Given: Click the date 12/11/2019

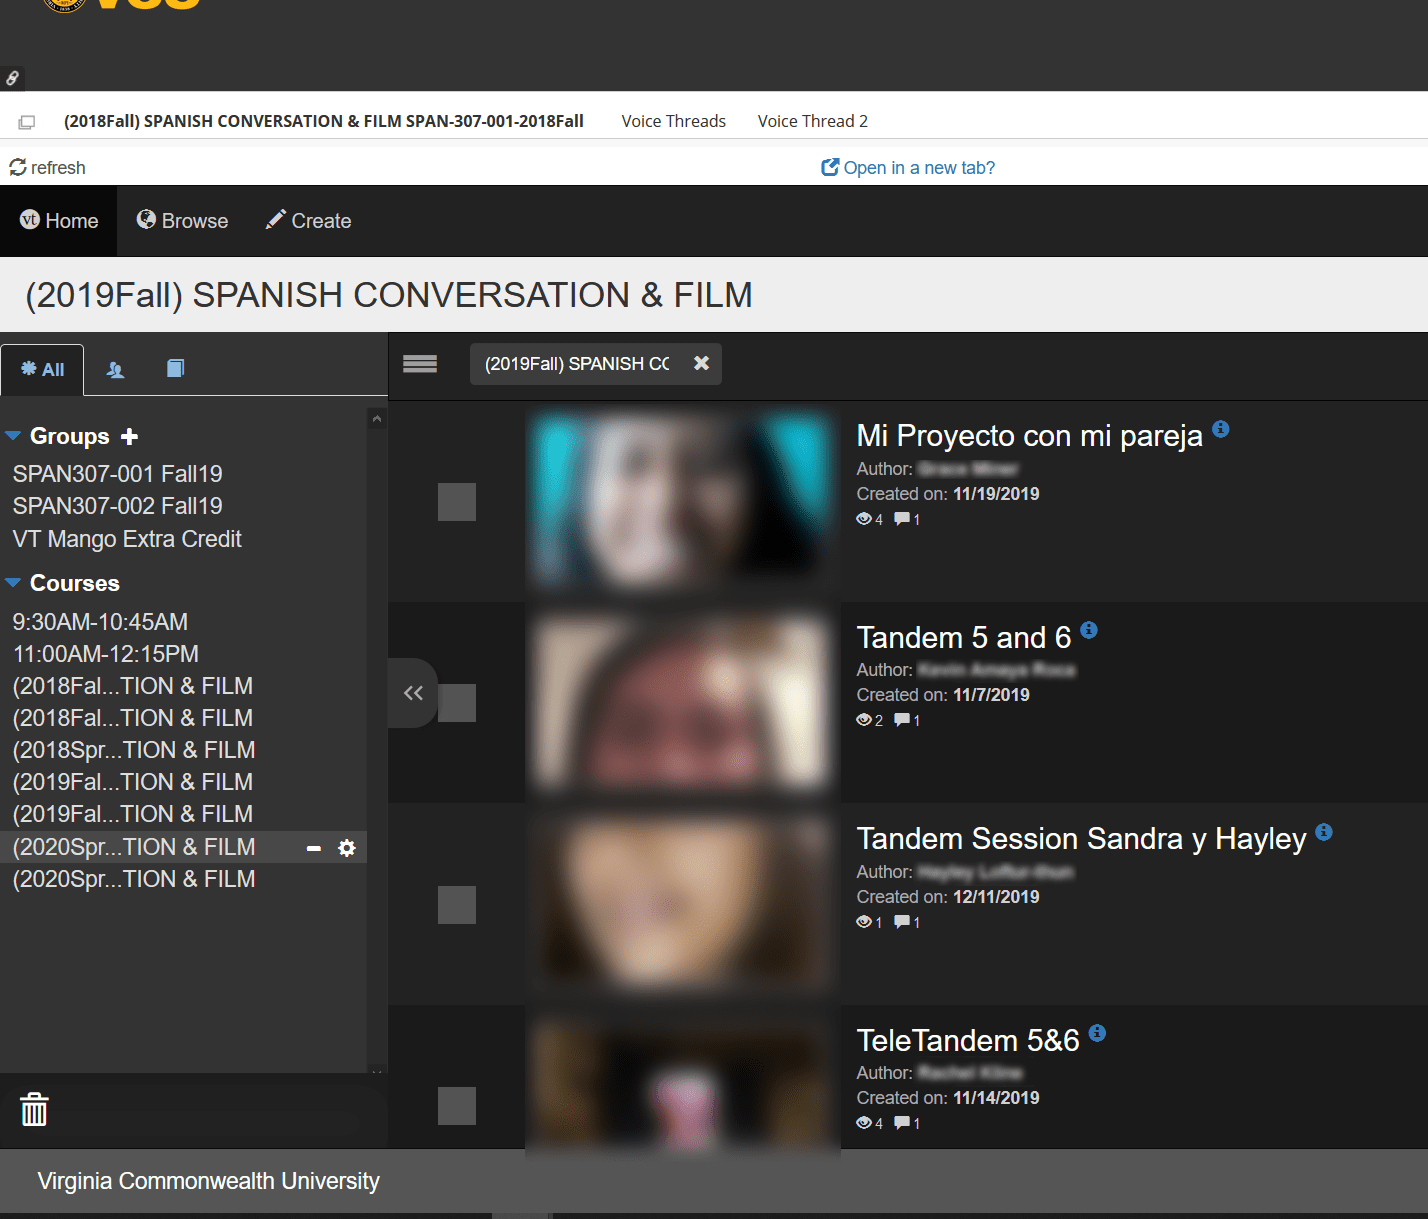Looking at the screenshot, I should (996, 897).
